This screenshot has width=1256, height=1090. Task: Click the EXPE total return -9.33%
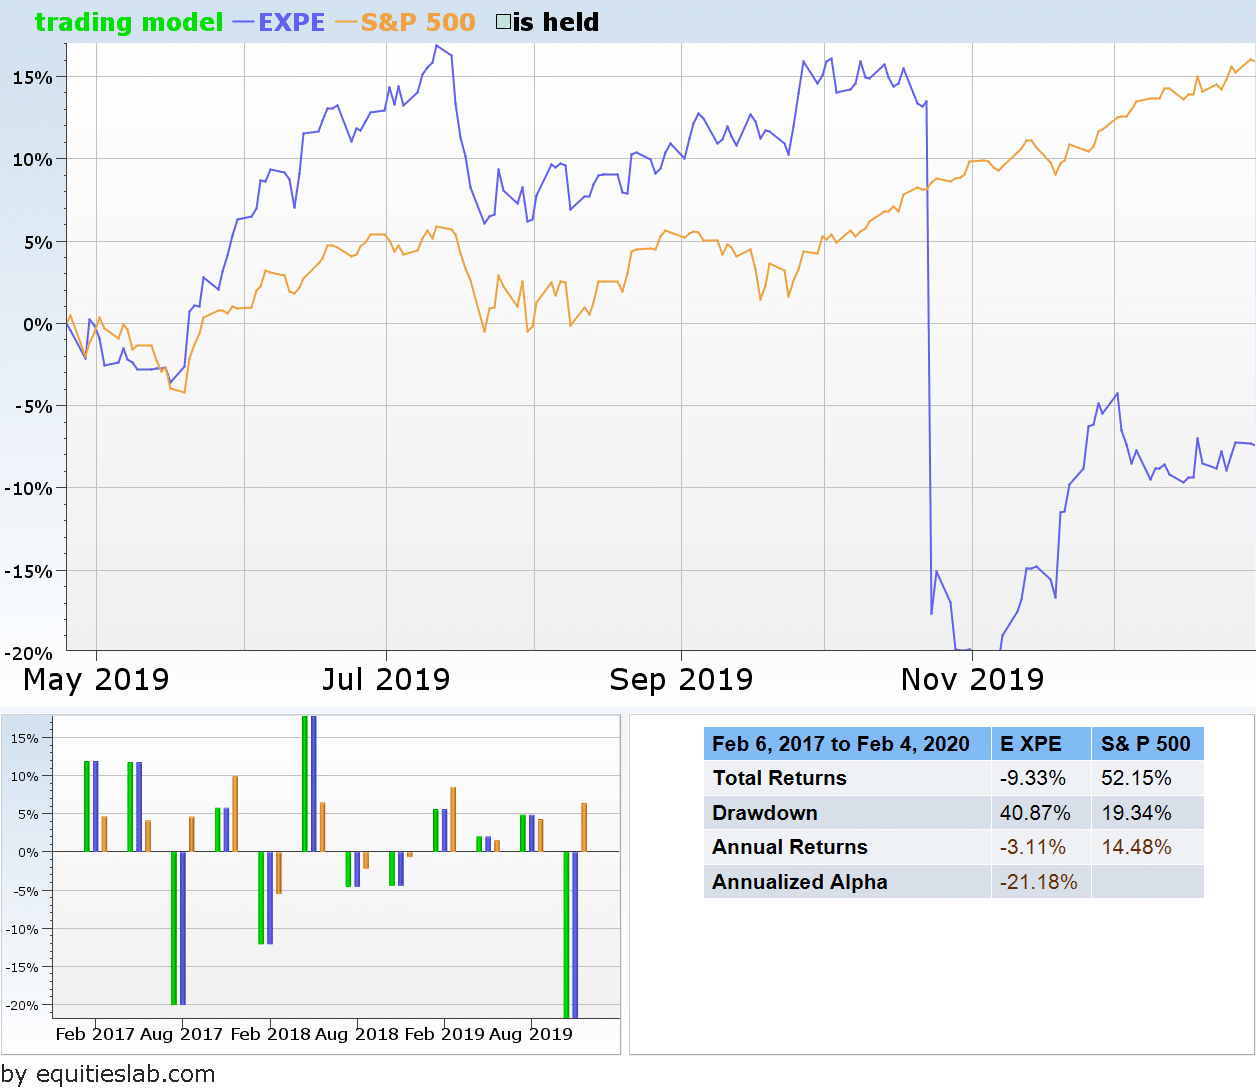click(1033, 778)
